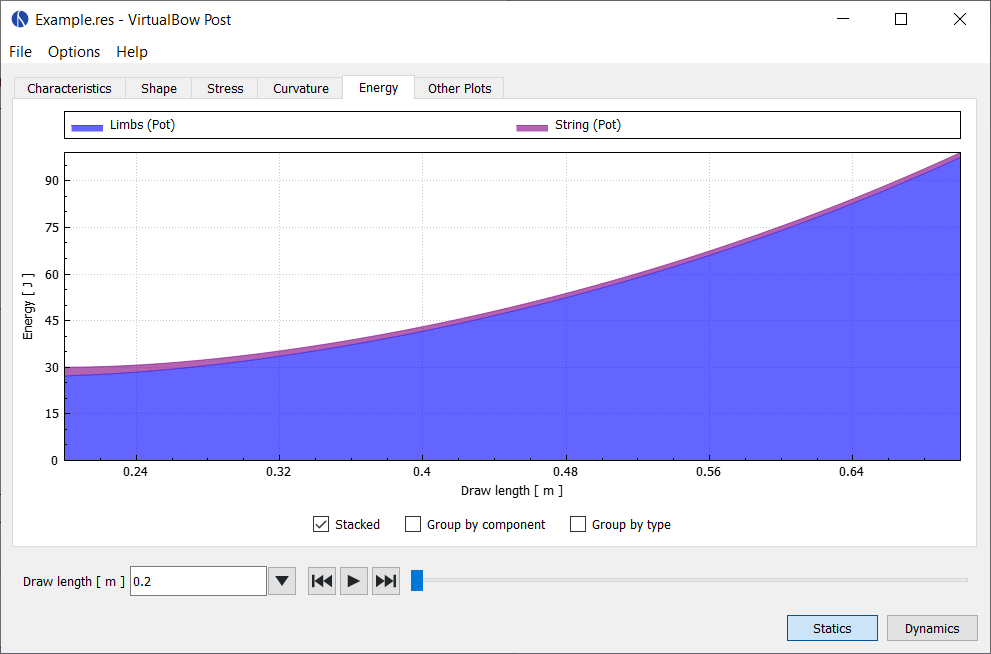Click the draw length slider handle
Image resolution: width=991 pixels, height=654 pixels.
(417, 580)
